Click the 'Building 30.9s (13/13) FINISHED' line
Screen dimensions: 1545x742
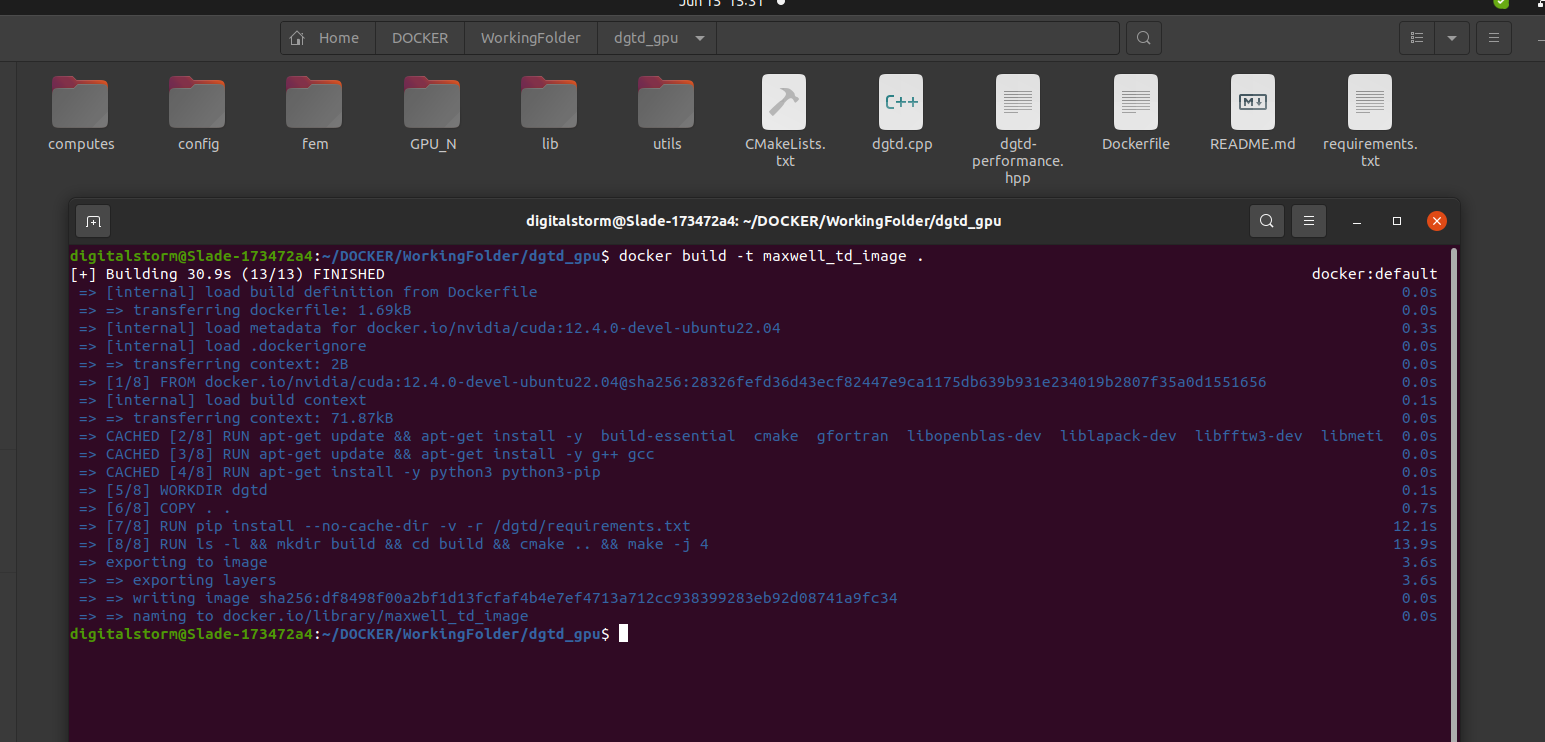pyautogui.click(x=228, y=274)
